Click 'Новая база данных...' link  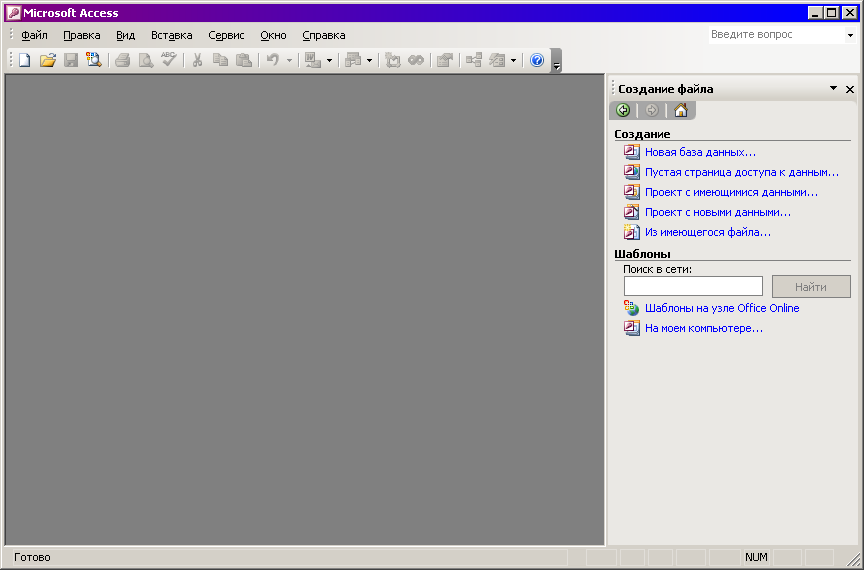pos(700,152)
